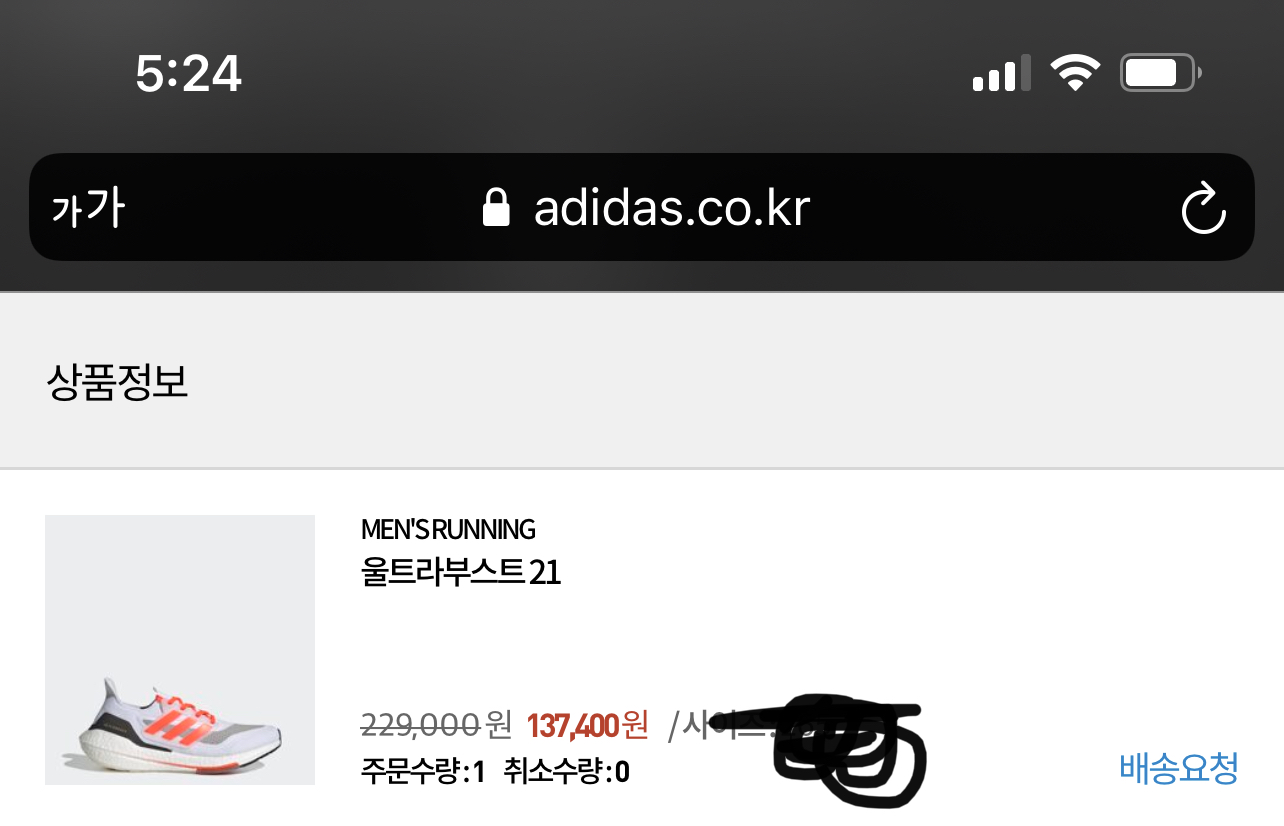This screenshot has height=826, width=1284.
Task: Tap the cellular signal bars icon
Action: [1001, 75]
